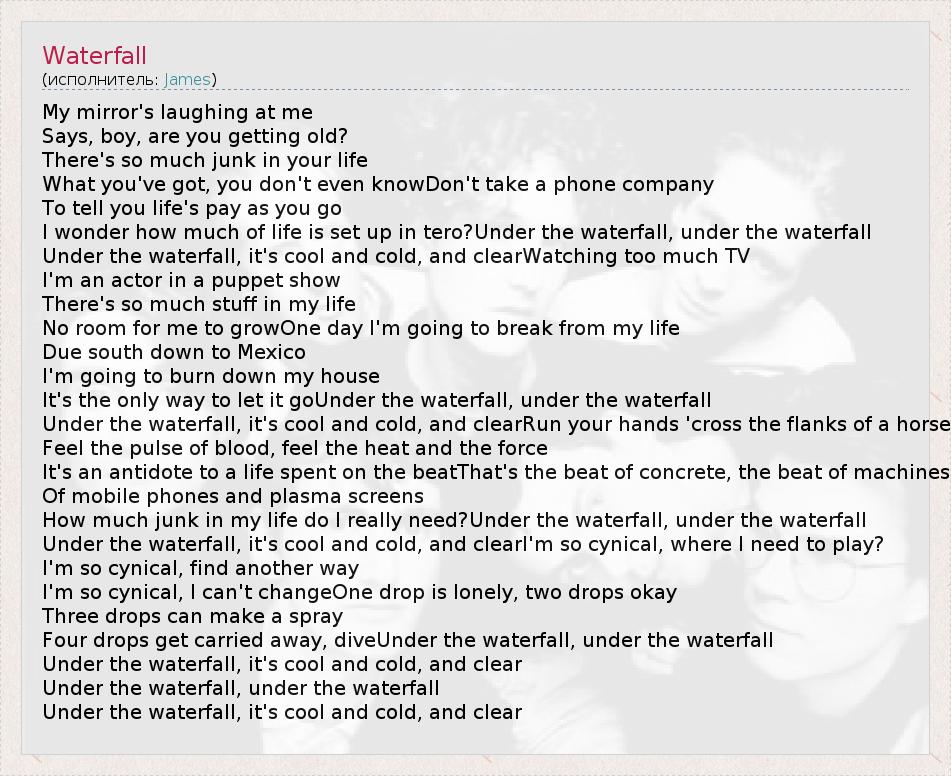
Task: Click the Waterfall song title
Action: pos(95,55)
